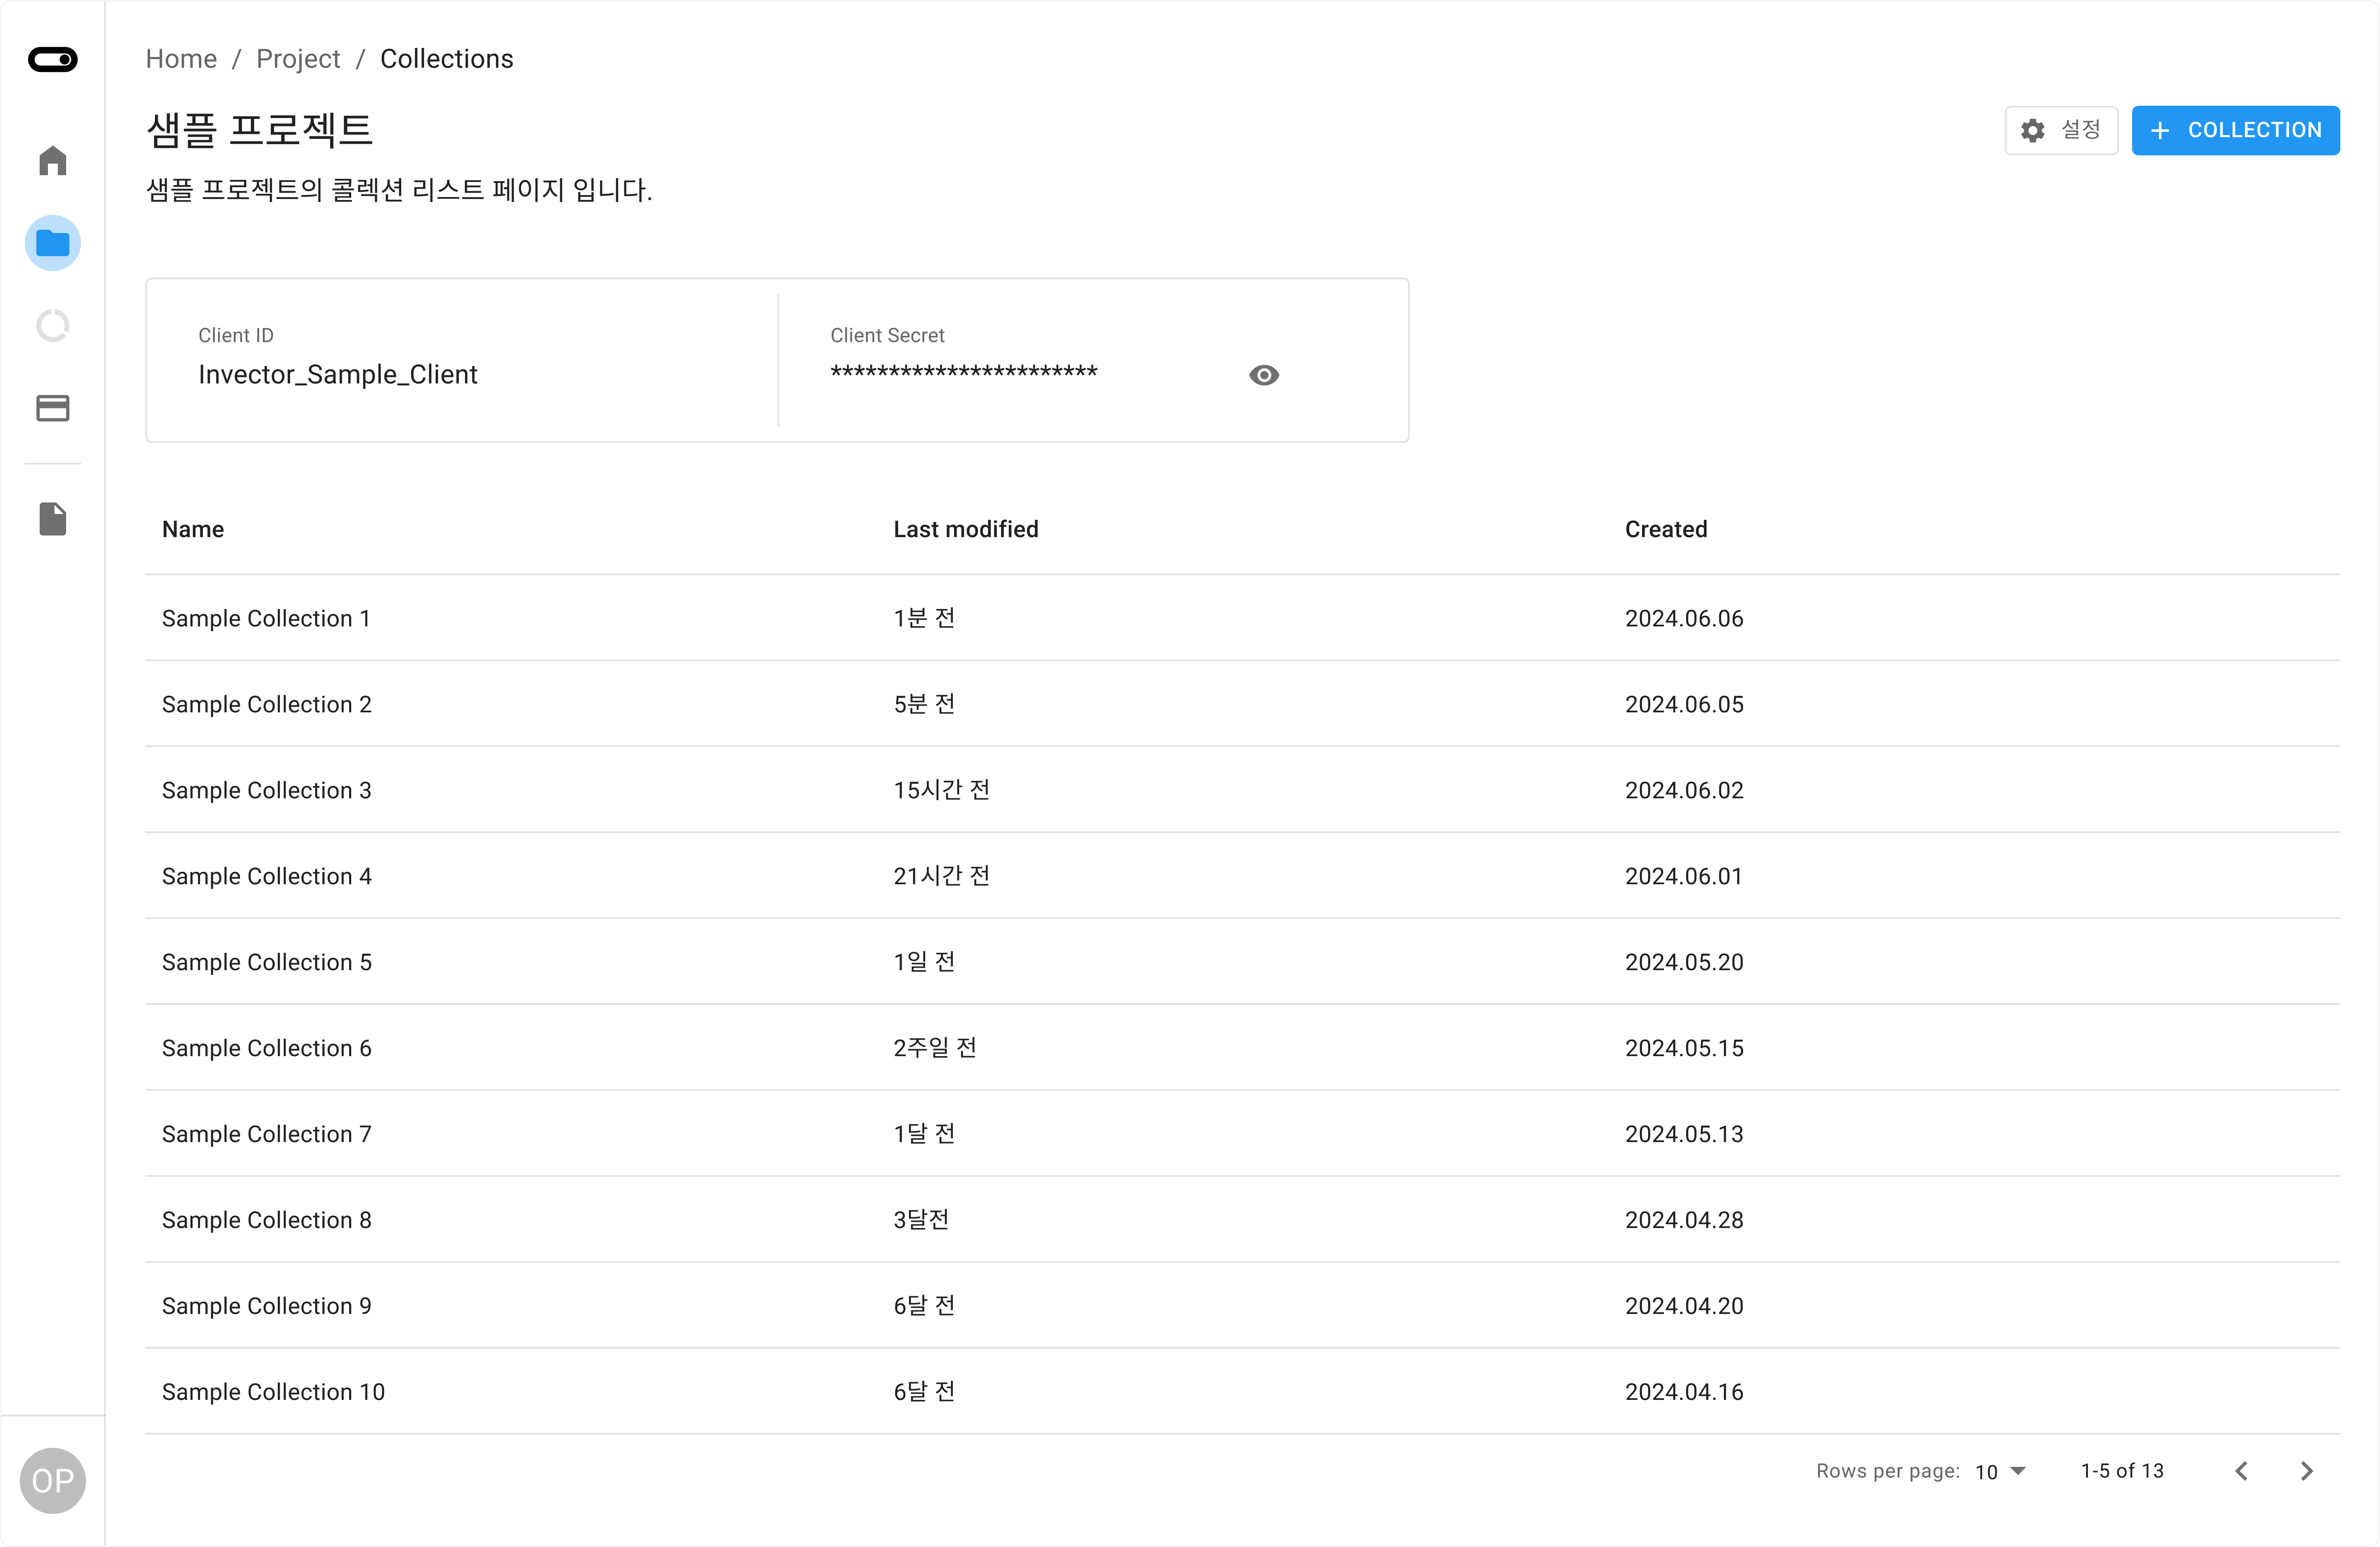
Task: Open Sample Collection 3
Action: [266, 790]
